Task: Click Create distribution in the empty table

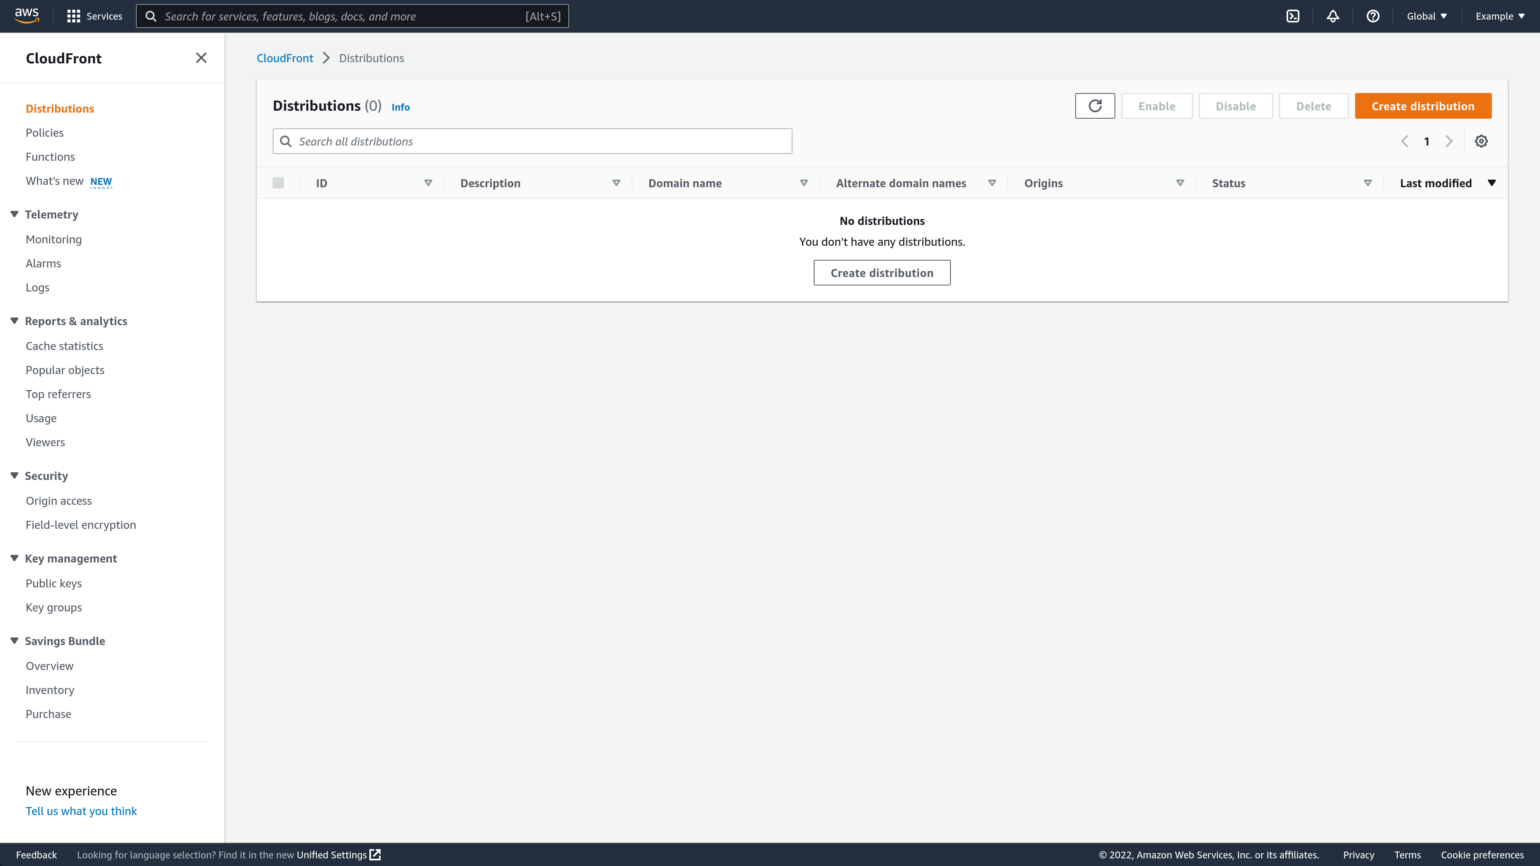Action: tap(882, 273)
